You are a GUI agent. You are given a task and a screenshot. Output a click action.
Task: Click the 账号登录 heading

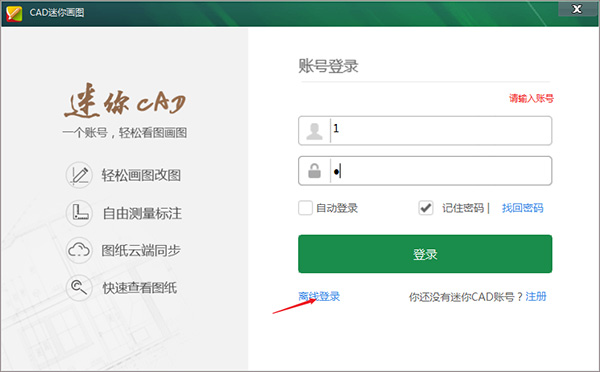click(328, 66)
